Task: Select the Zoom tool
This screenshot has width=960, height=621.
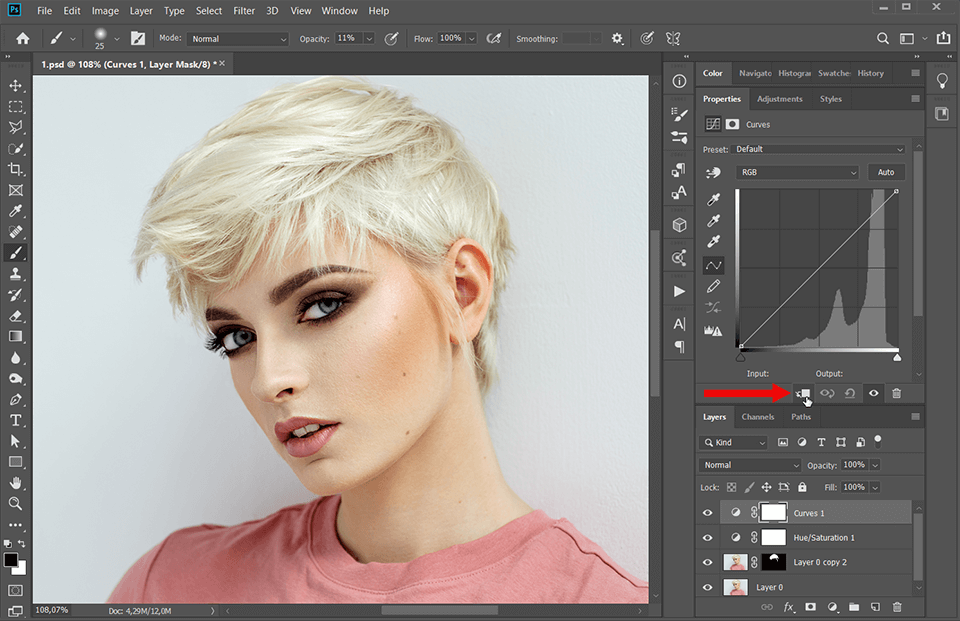Action: tap(15, 504)
